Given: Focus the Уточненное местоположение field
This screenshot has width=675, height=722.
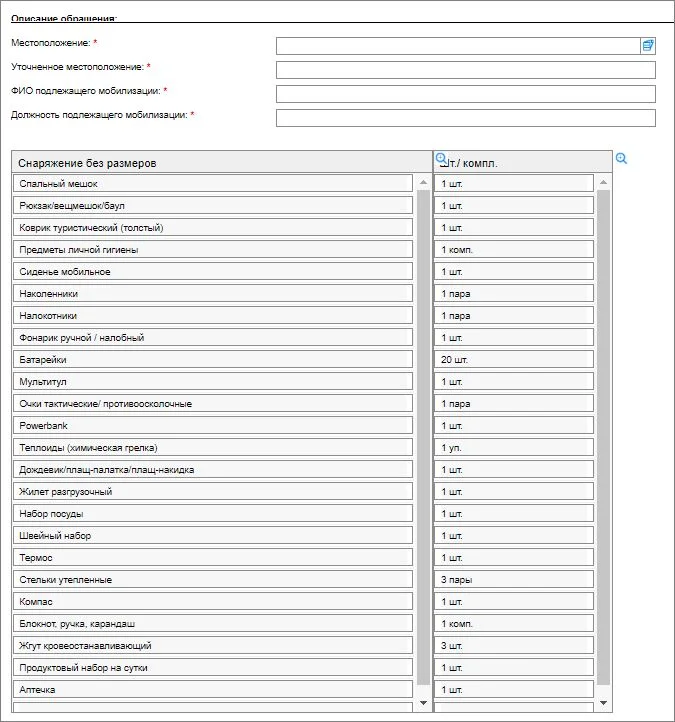Looking at the screenshot, I should [465, 70].
